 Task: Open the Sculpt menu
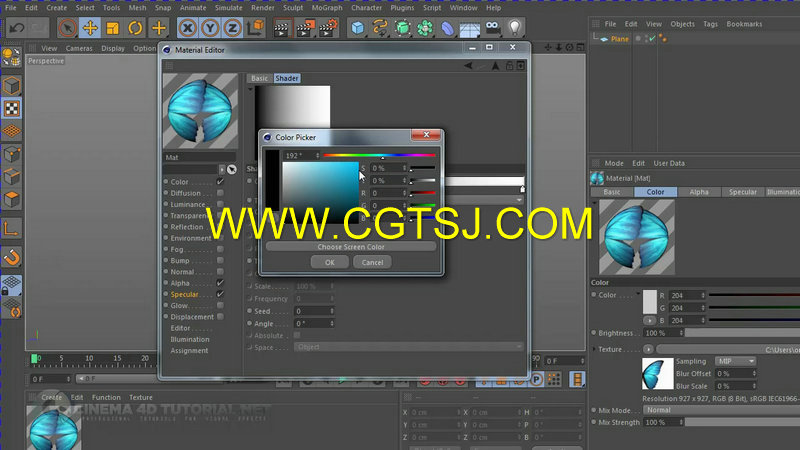click(293, 8)
